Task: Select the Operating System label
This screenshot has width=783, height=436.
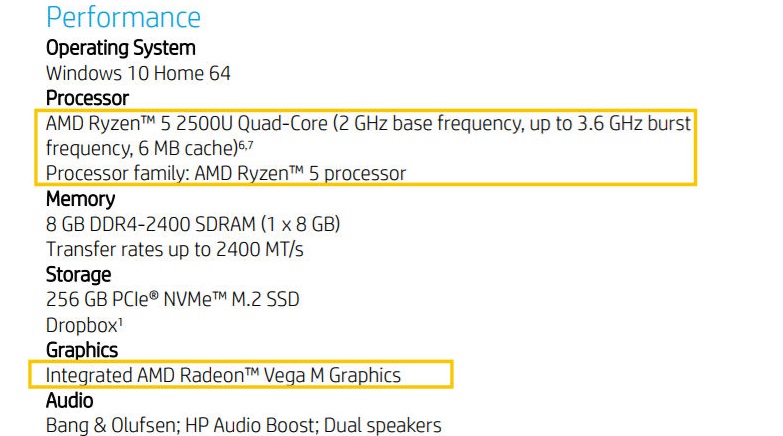Action: click(121, 47)
